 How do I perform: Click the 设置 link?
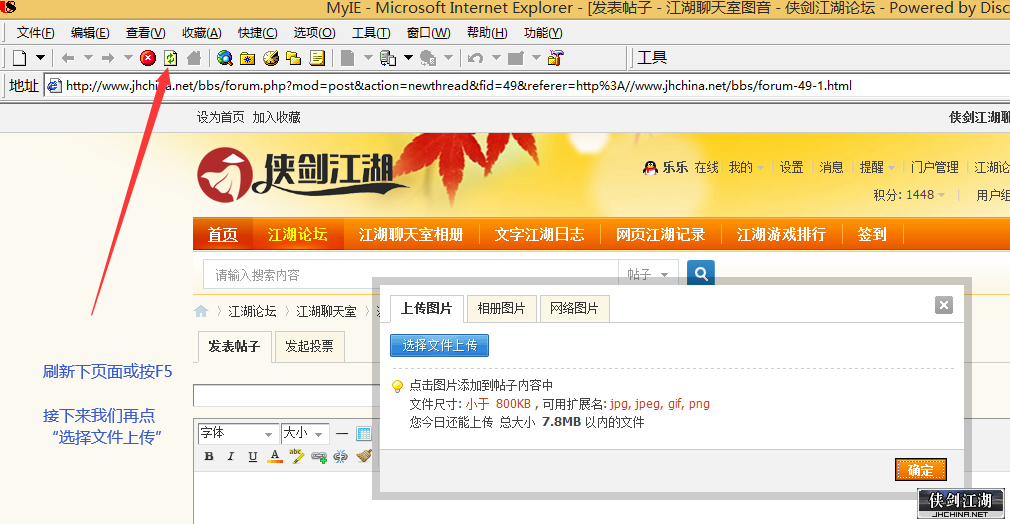pyautogui.click(x=792, y=168)
